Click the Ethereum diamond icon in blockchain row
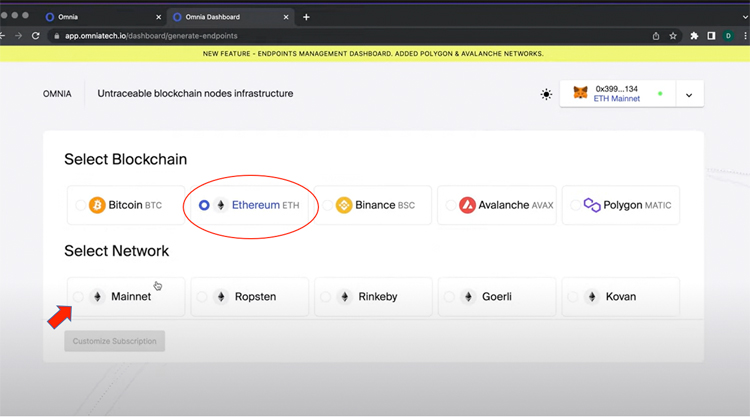Viewport: 750px width, 417px height. click(x=221, y=205)
